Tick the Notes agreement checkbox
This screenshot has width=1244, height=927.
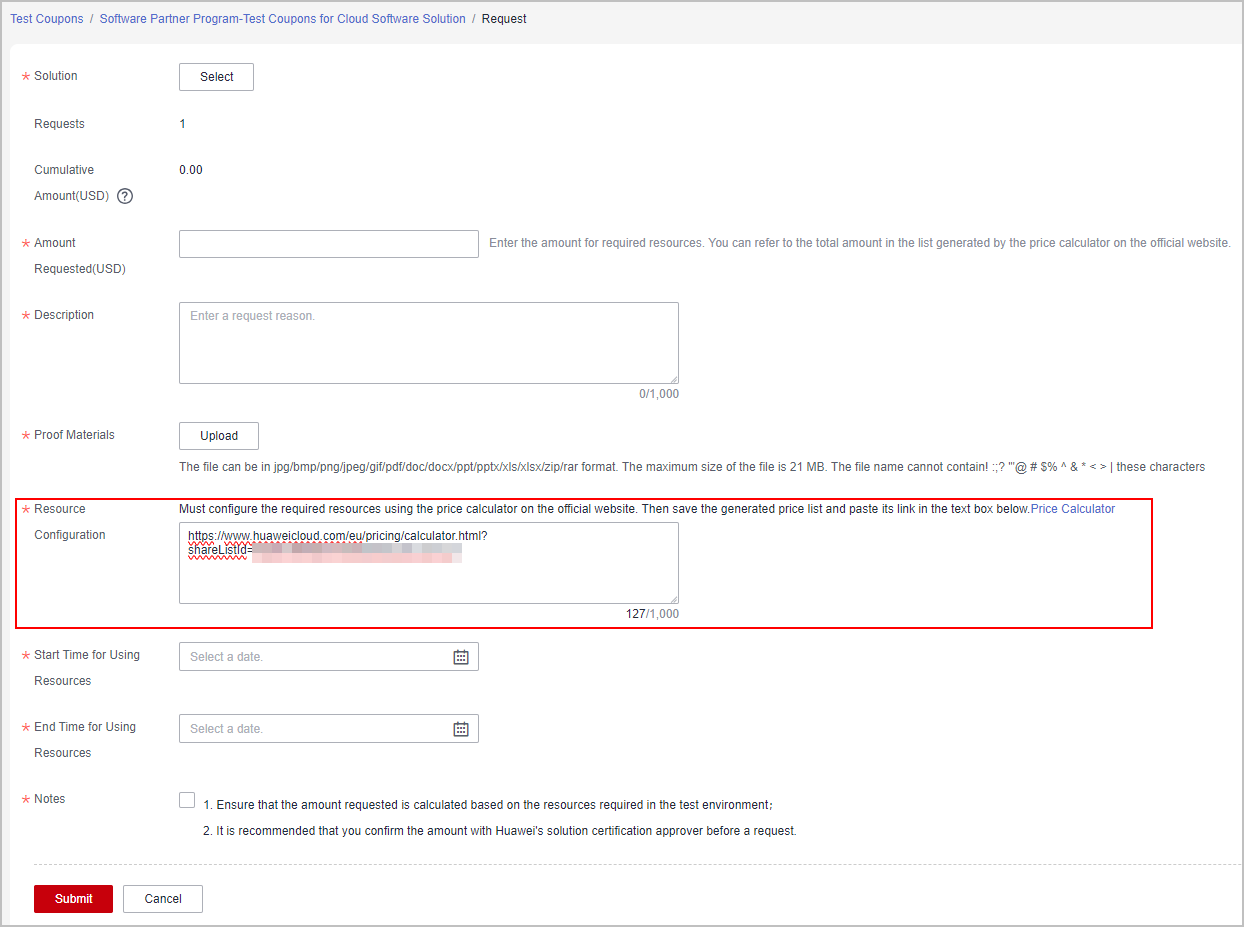pos(187,800)
